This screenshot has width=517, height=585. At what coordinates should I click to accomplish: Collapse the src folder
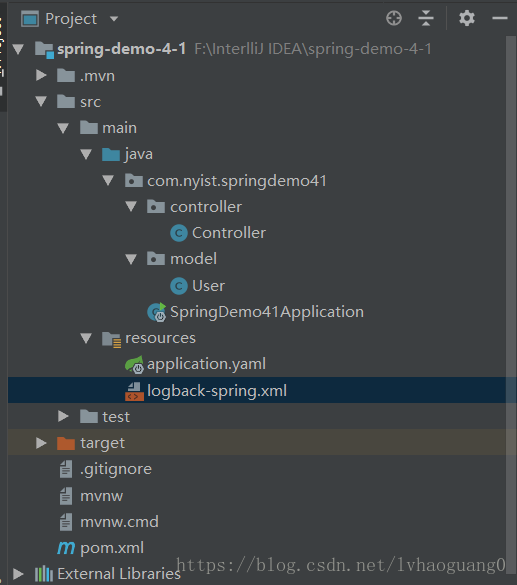click(41, 101)
